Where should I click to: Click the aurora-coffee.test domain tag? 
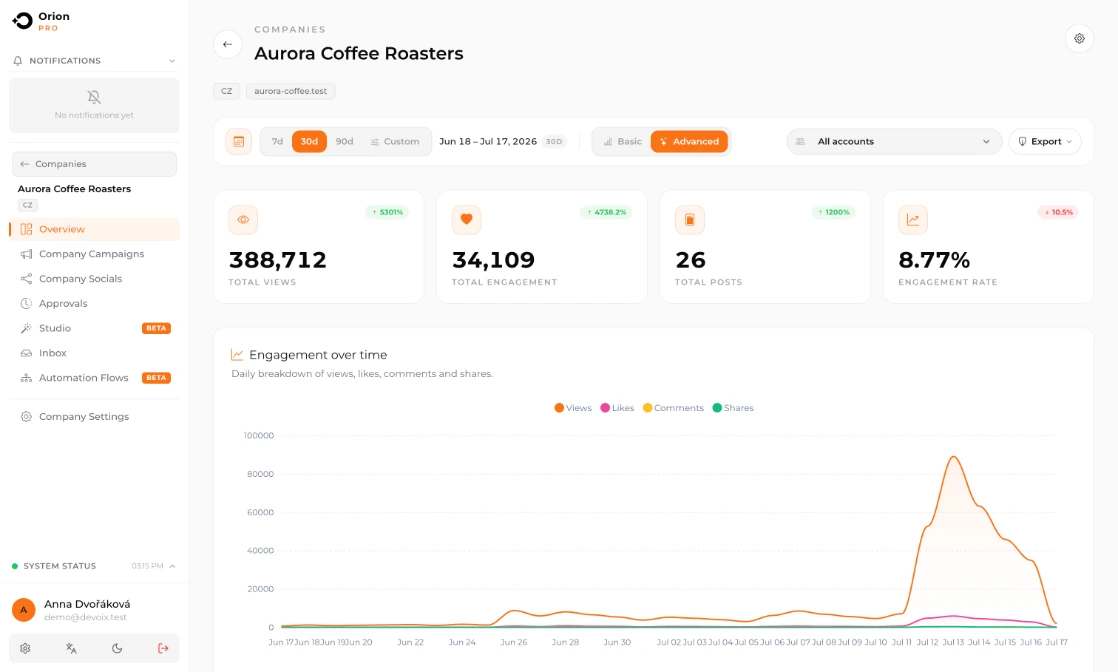[x=290, y=91]
